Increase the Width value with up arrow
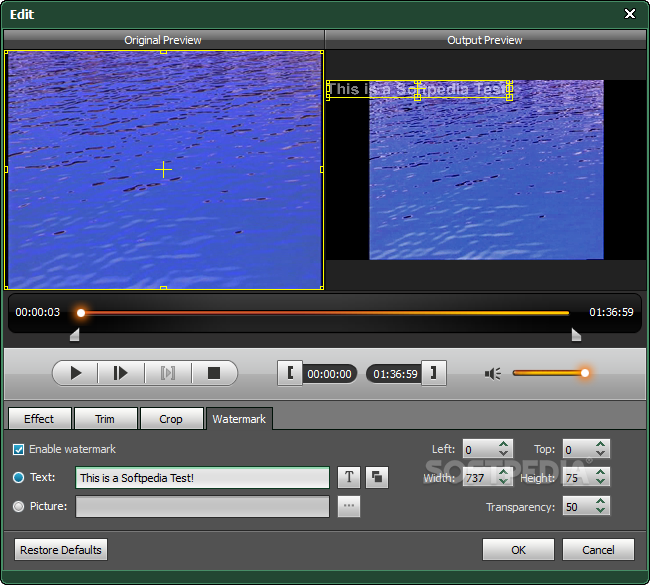Screen dimensions: 650x585 504,472
